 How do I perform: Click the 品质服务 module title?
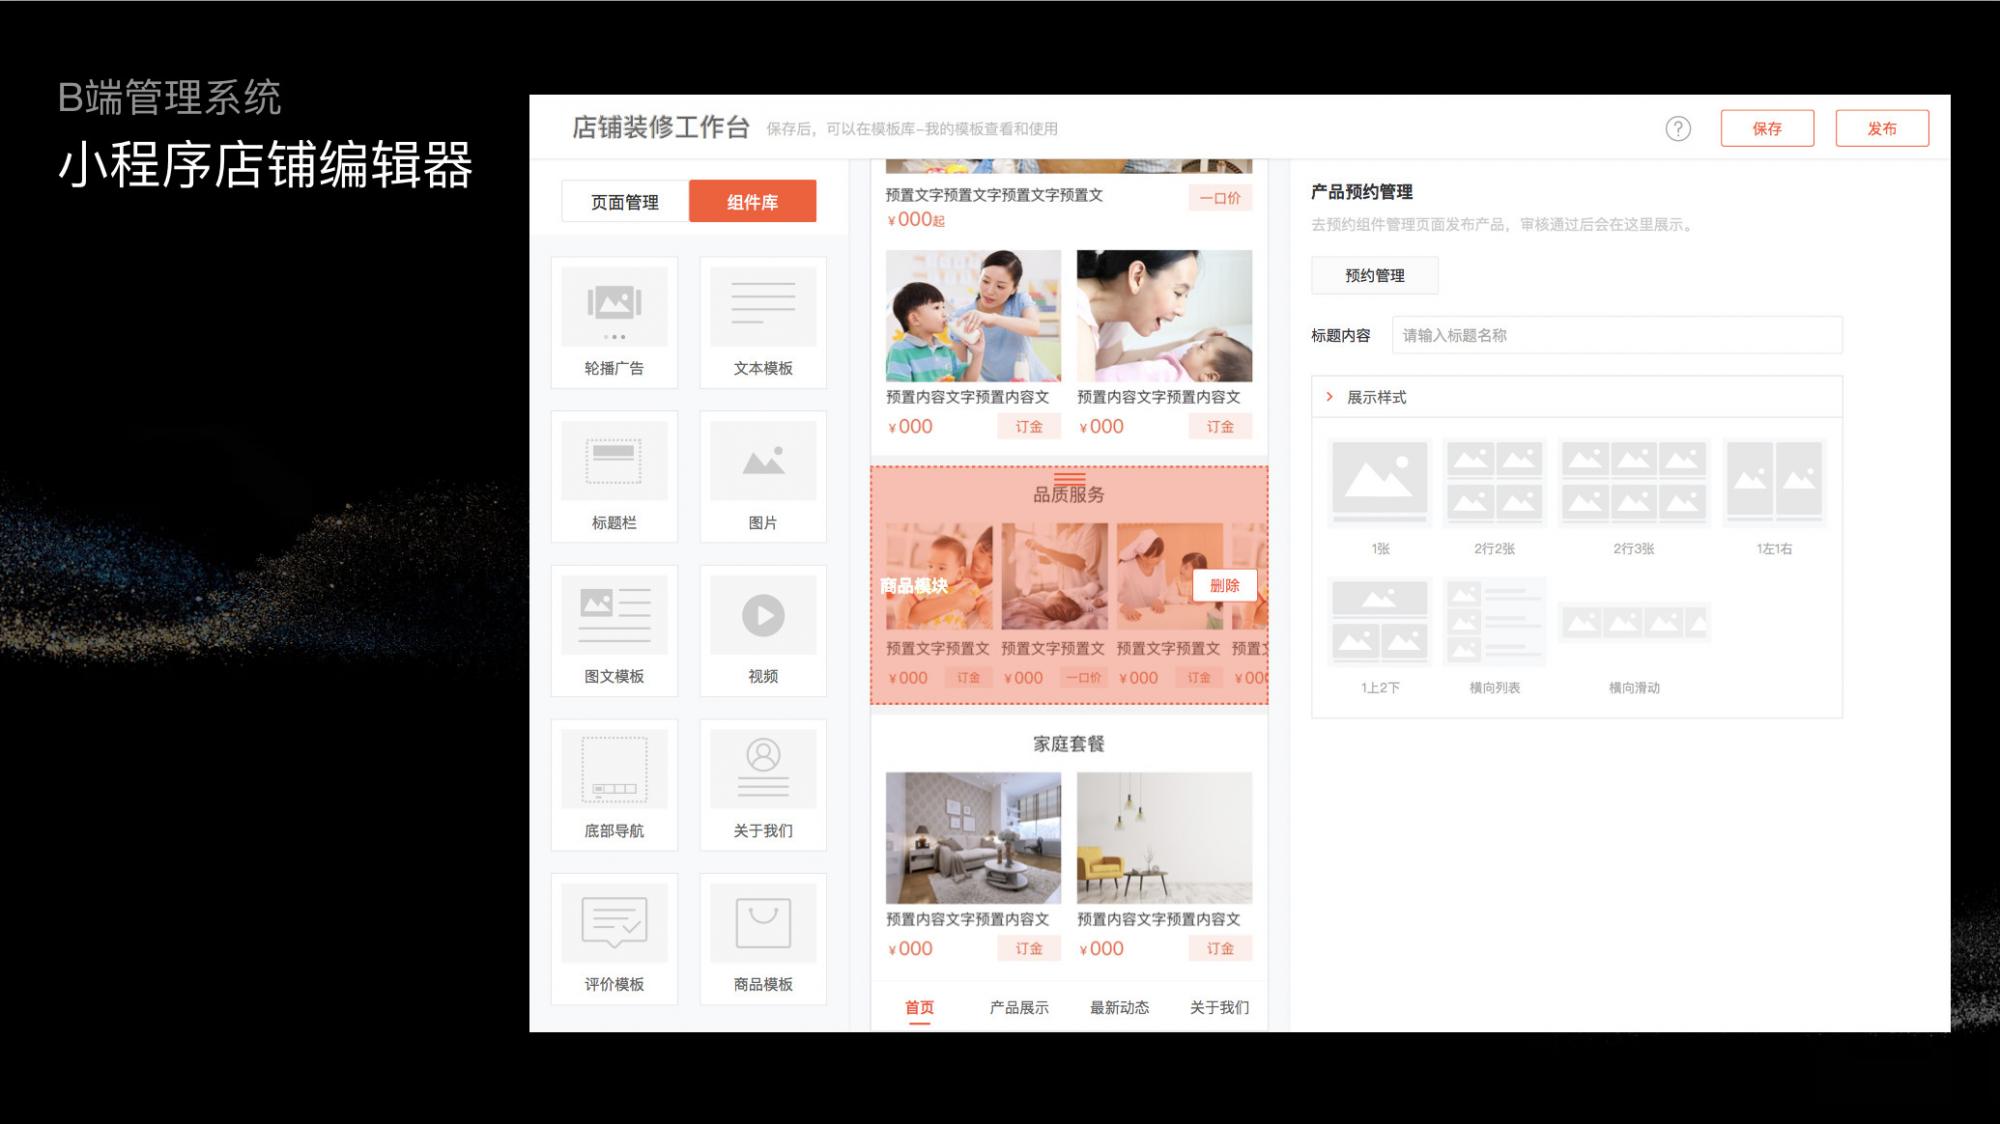[1069, 494]
